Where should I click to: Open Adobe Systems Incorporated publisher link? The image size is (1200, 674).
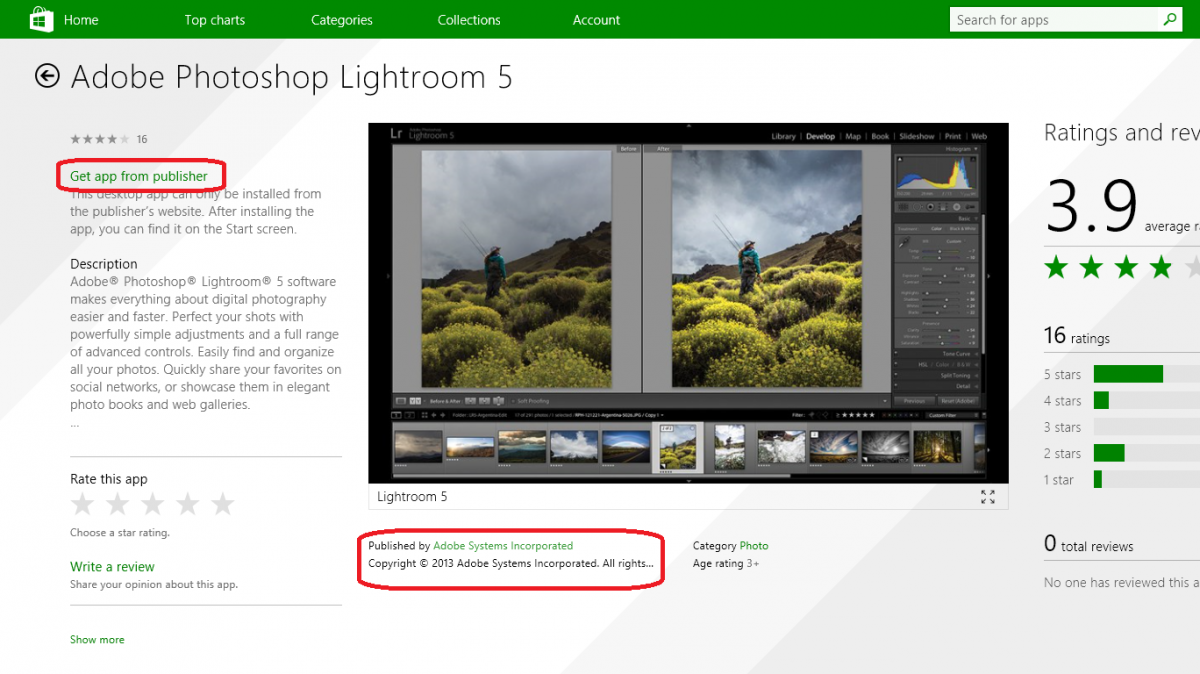coord(503,546)
